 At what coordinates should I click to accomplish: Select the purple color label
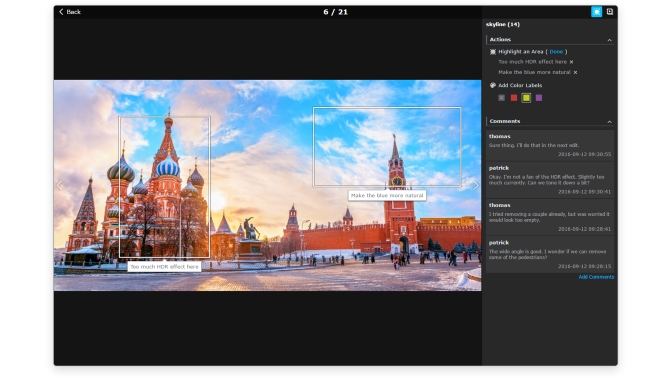tap(539, 98)
